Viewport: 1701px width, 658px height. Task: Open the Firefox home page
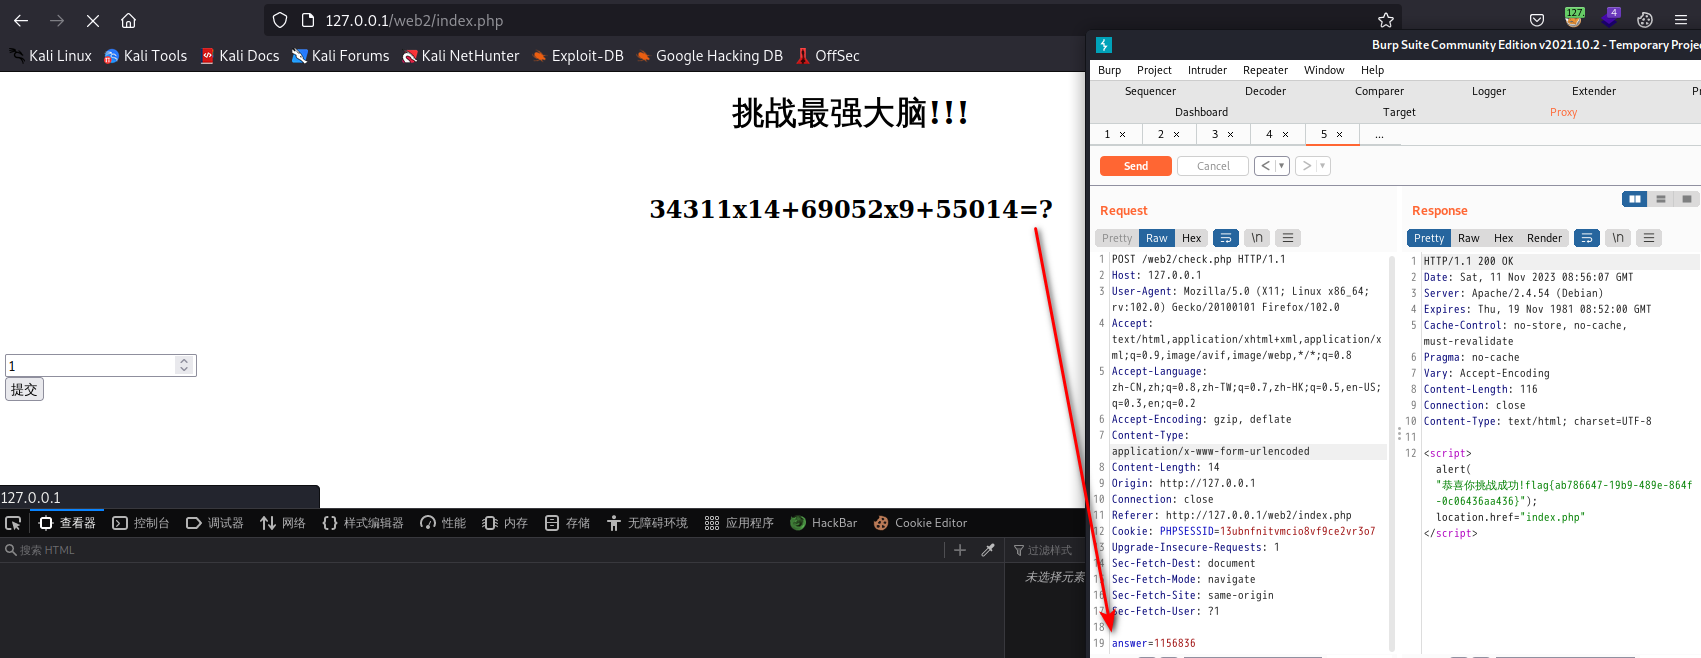point(128,20)
